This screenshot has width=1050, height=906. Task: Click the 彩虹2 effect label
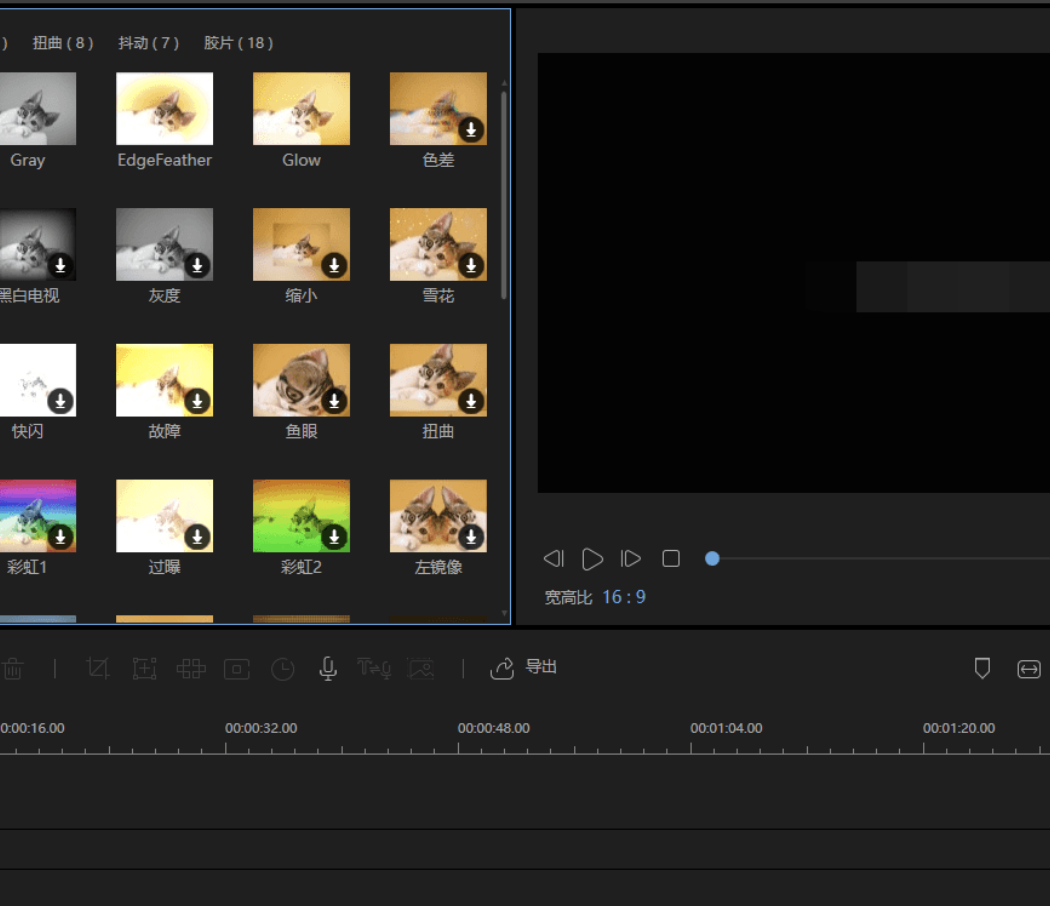[x=301, y=567]
